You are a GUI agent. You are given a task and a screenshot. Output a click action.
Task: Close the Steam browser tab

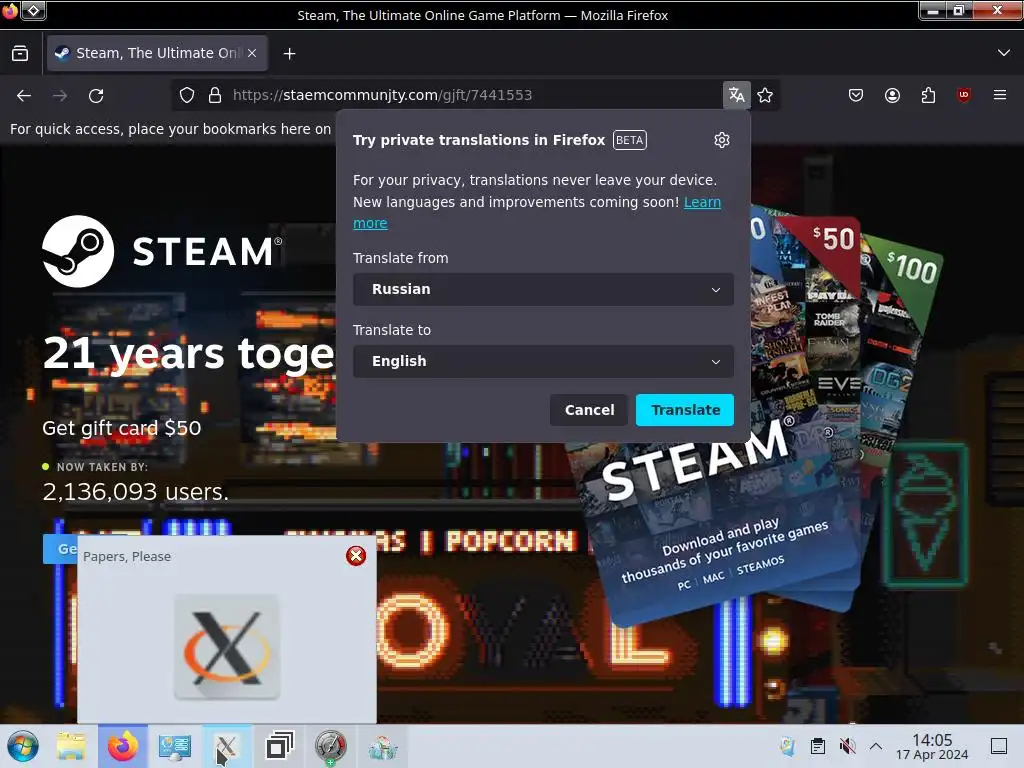pos(252,54)
